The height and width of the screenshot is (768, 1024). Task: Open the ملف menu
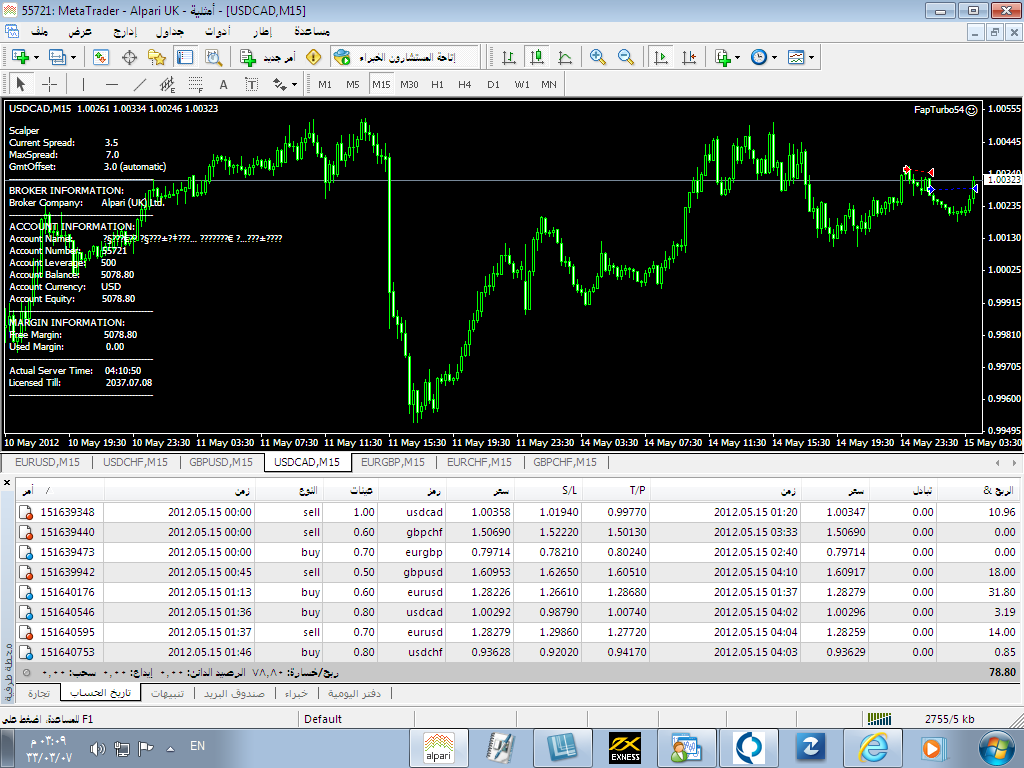pyautogui.click(x=40, y=31)
